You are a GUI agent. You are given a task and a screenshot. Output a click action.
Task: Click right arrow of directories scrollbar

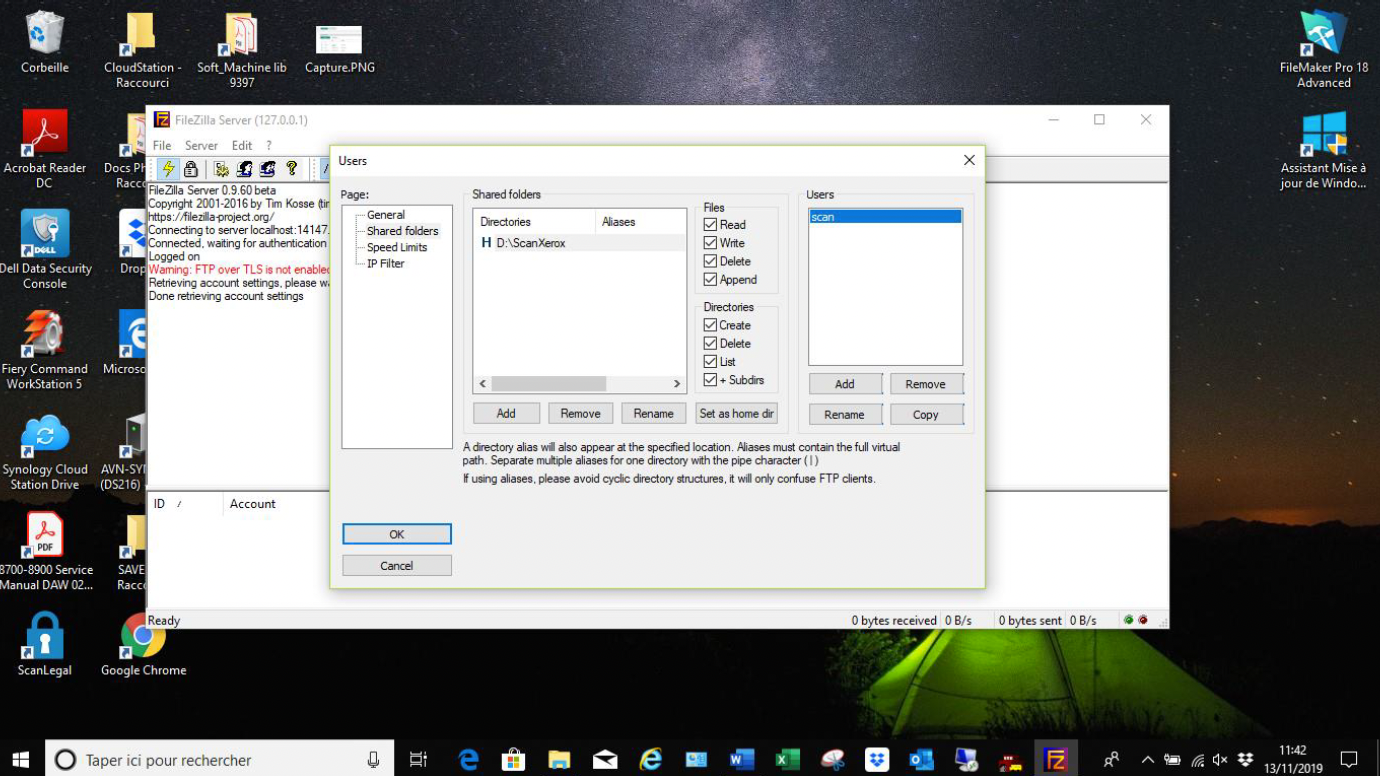(x=677, y=384)
